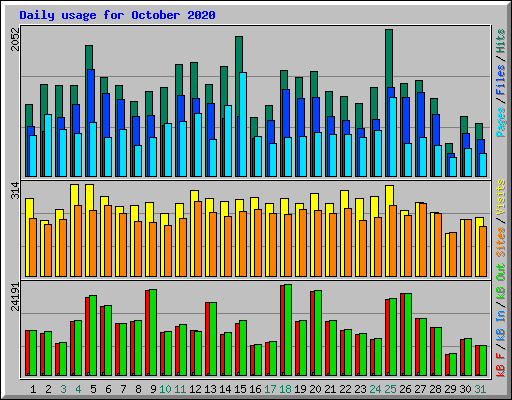Click the "Sites" legend label

point(500,242)
